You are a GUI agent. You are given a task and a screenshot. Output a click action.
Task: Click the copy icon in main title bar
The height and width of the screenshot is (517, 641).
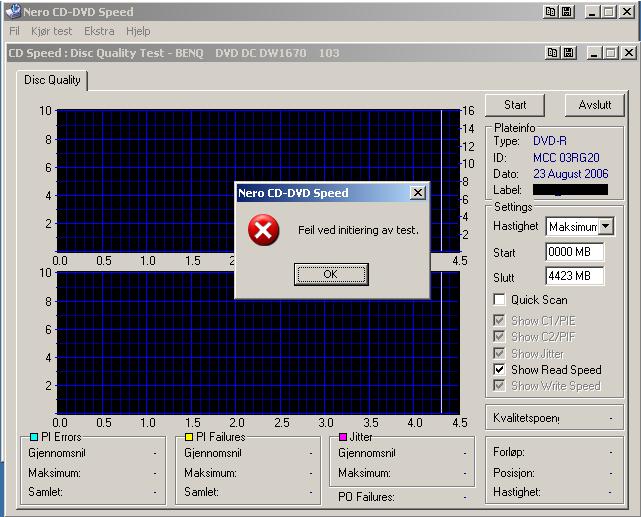tap(550, 12)
